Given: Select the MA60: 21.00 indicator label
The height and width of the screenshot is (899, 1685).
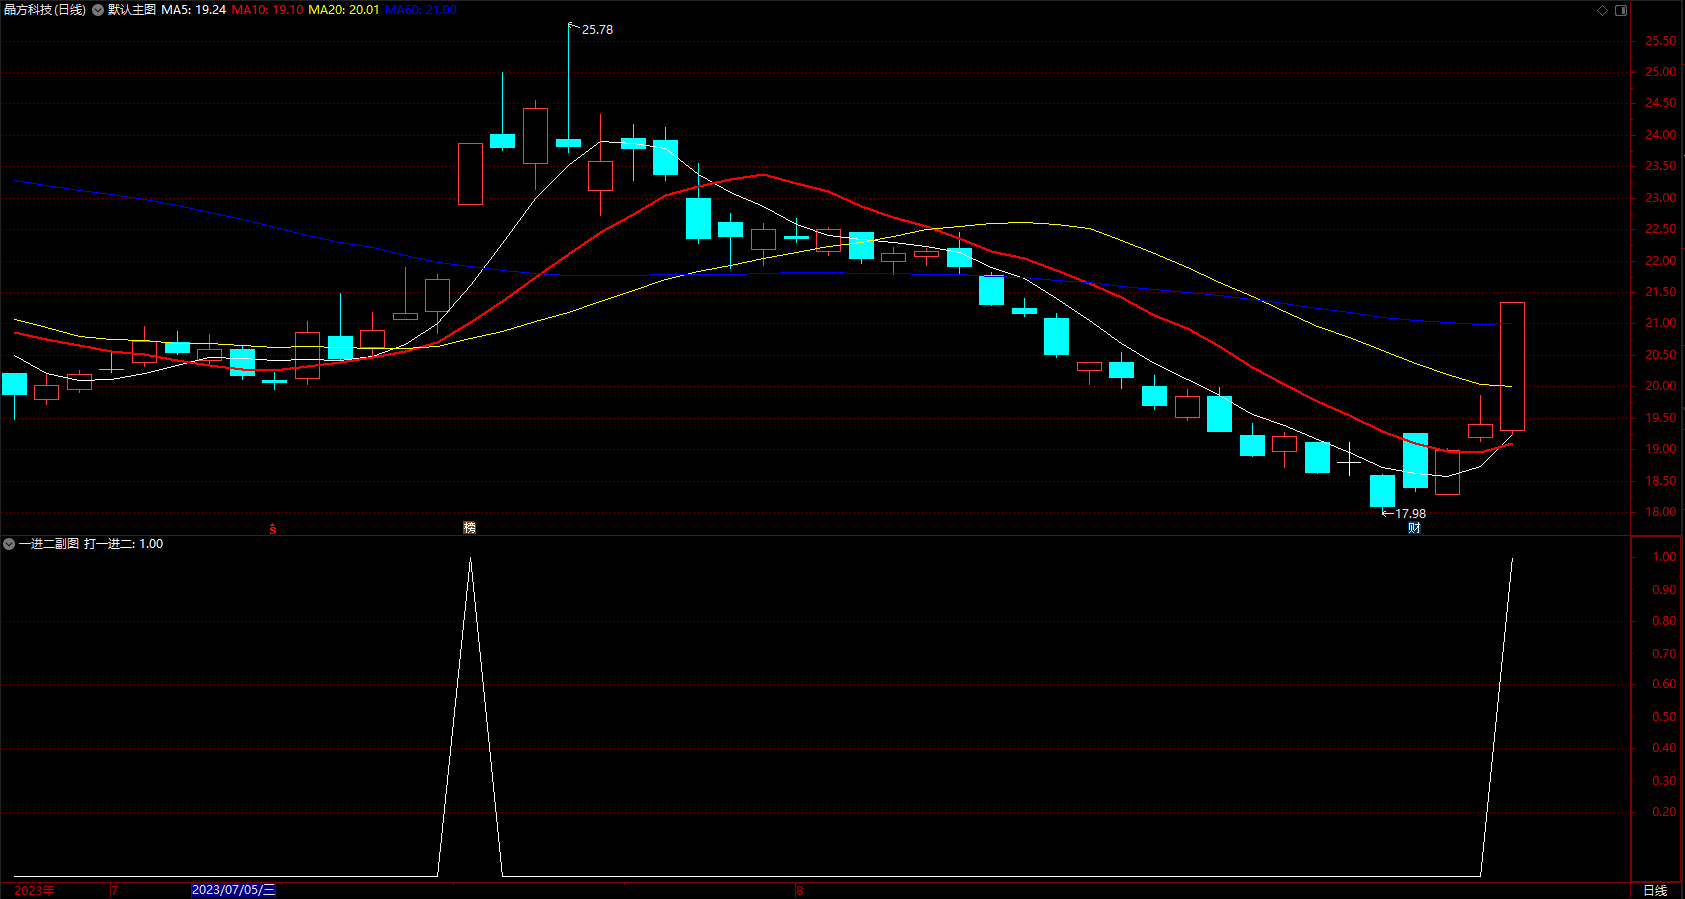Looking at the screenshot, I should [x=421, y=10].
